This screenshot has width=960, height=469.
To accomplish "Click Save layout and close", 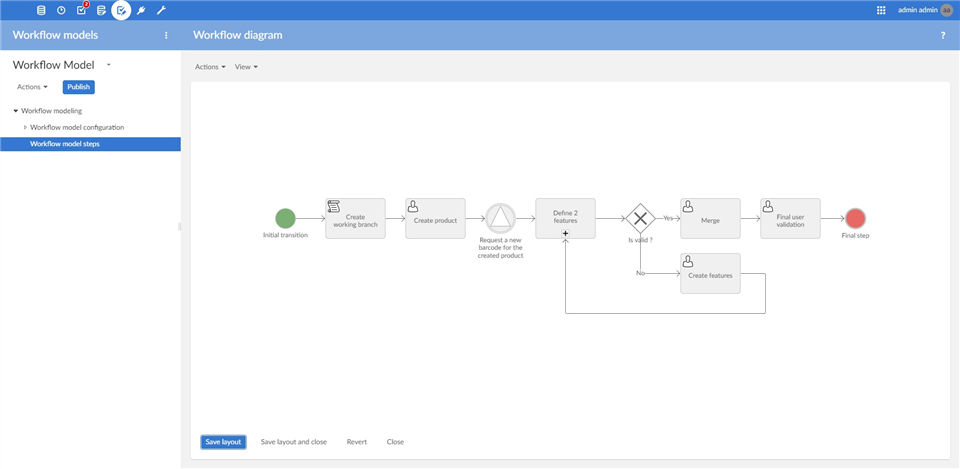I will point(294,441).
